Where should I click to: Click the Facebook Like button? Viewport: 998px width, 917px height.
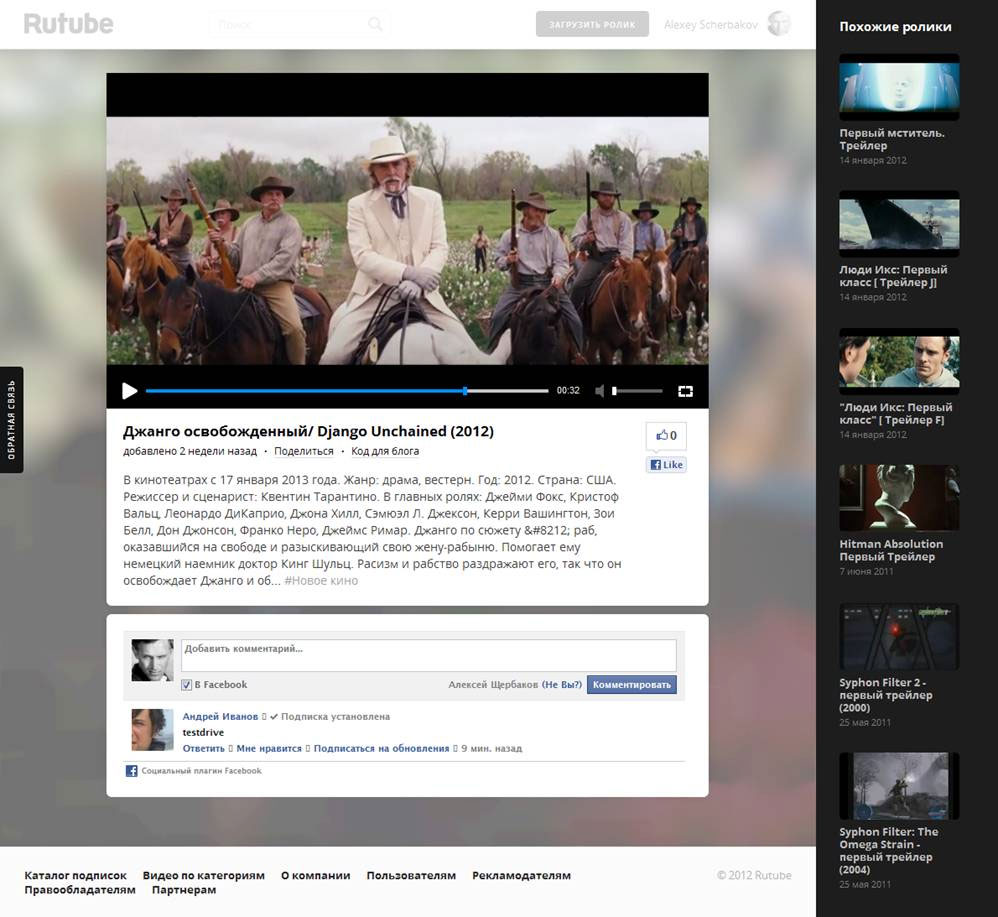666,465
